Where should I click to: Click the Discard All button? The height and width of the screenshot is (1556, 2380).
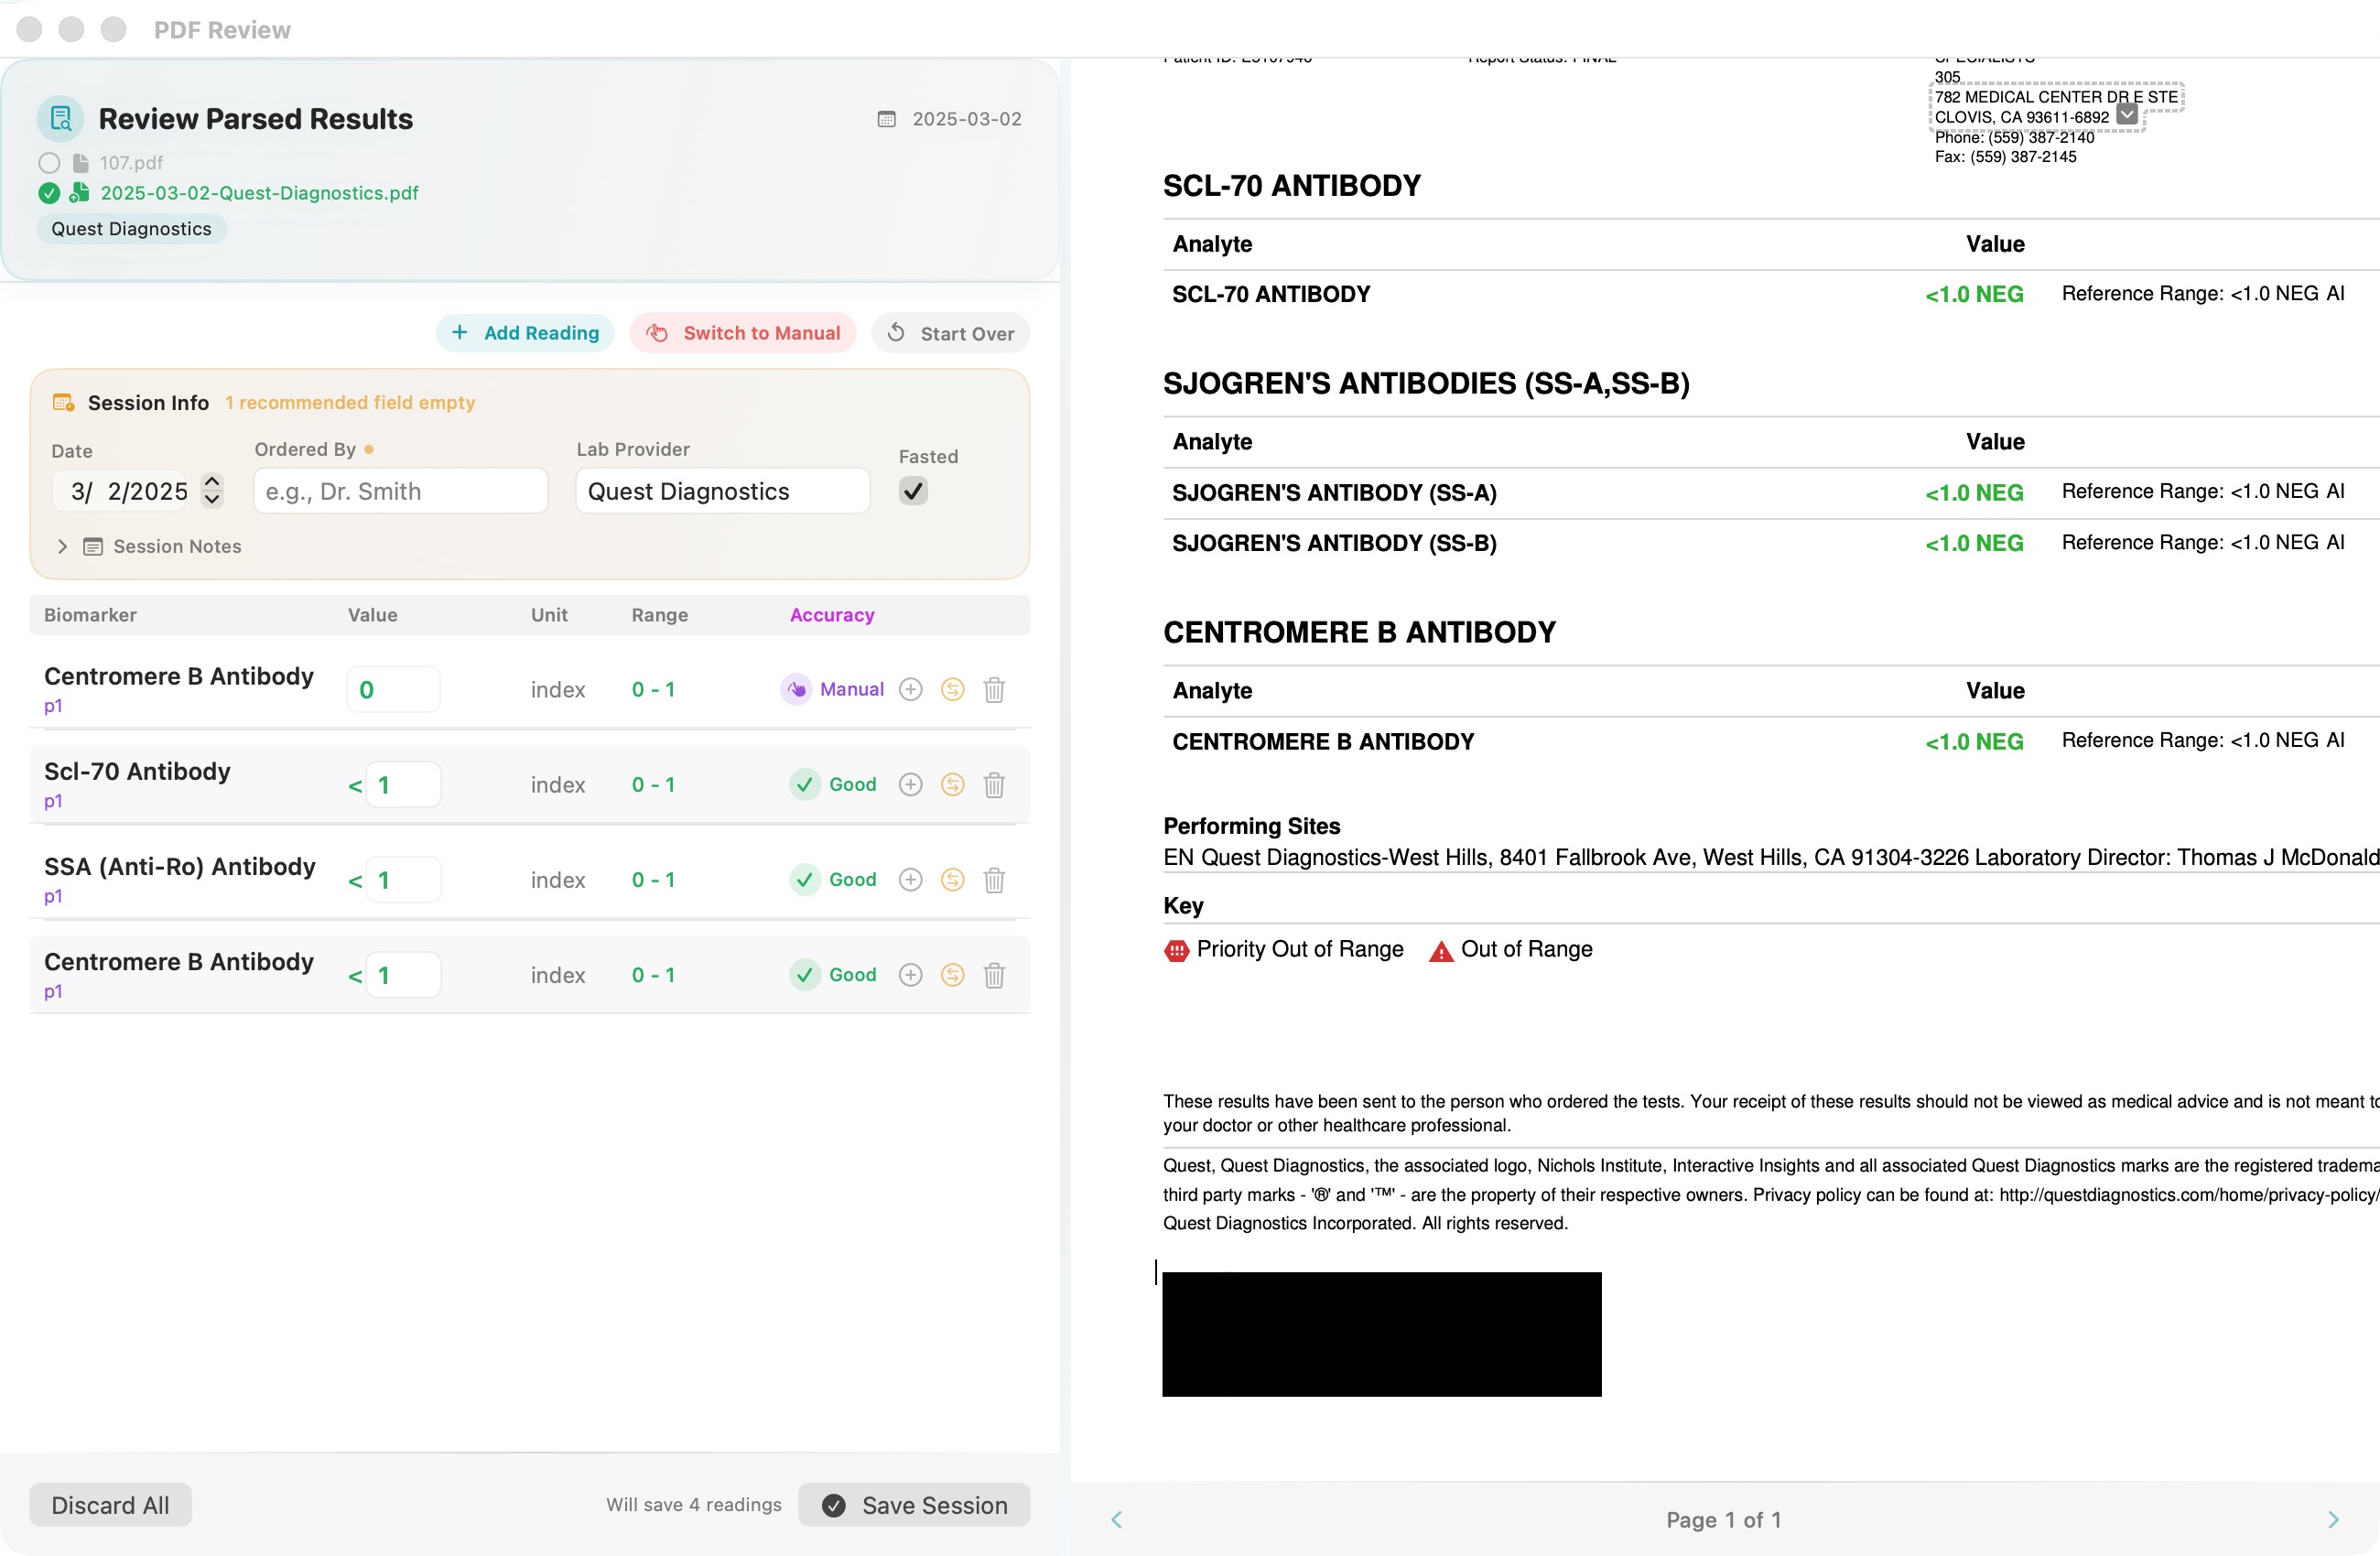click(110, 1504)
